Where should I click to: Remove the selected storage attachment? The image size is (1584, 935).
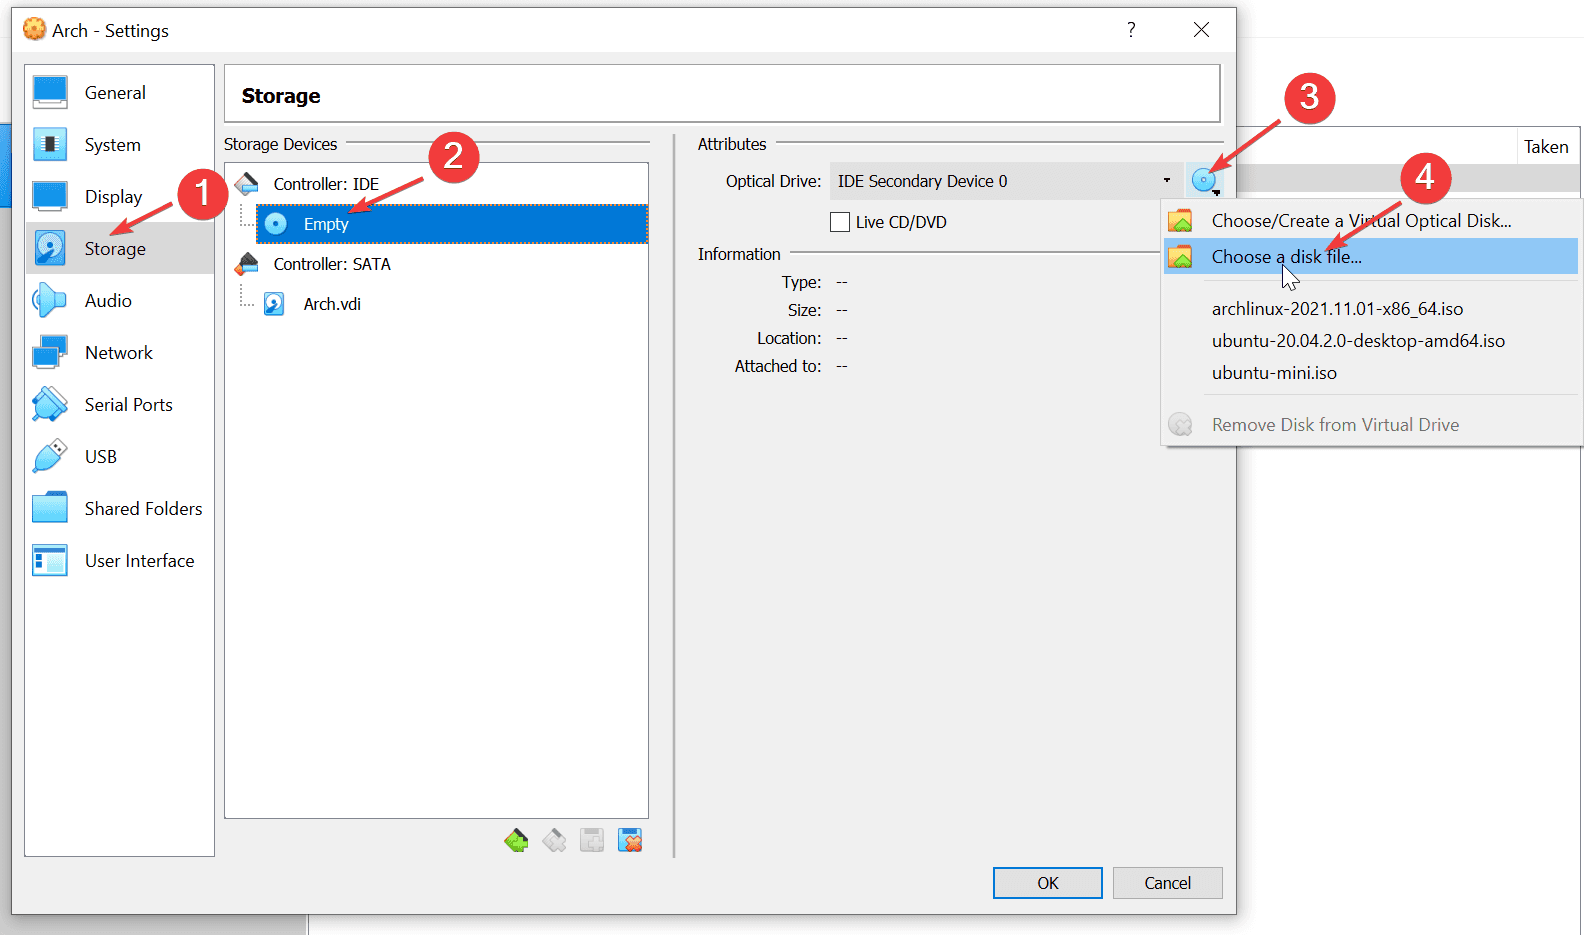(630, 841)
